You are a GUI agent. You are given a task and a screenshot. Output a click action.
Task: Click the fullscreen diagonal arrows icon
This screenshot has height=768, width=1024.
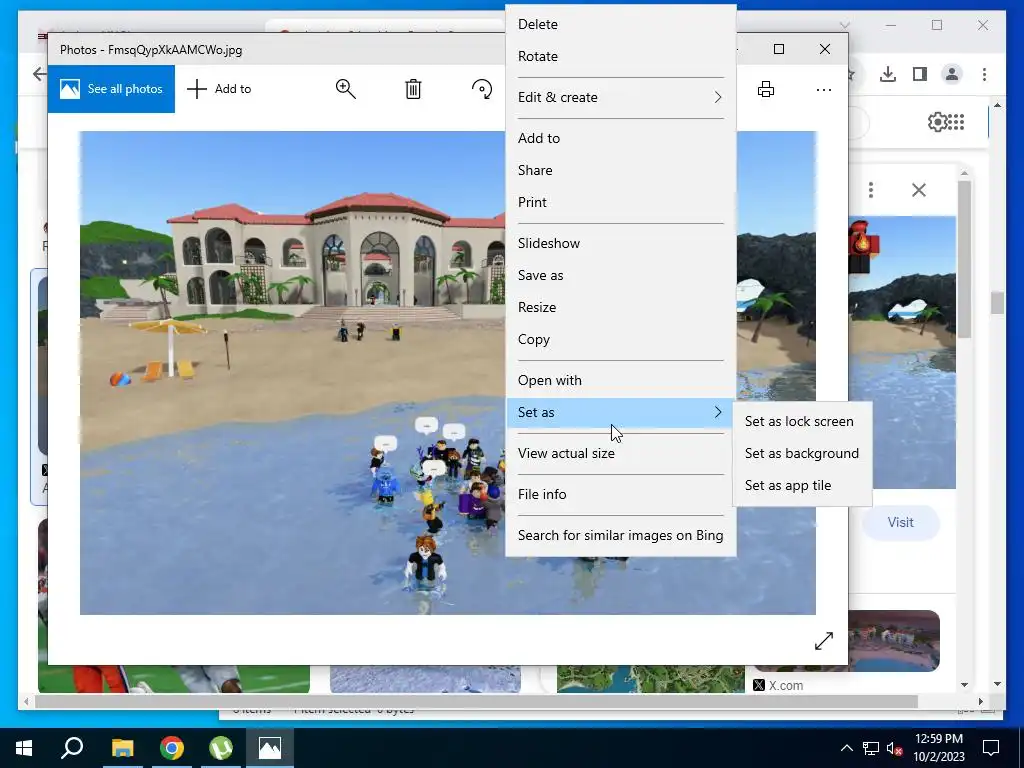coord(824,641)
